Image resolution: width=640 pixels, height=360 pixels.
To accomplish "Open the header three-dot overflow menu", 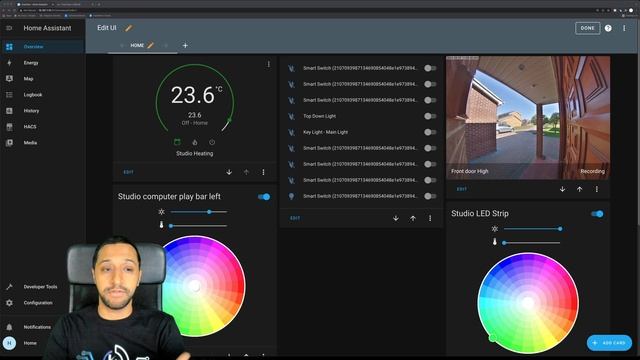I will (624, 28).
